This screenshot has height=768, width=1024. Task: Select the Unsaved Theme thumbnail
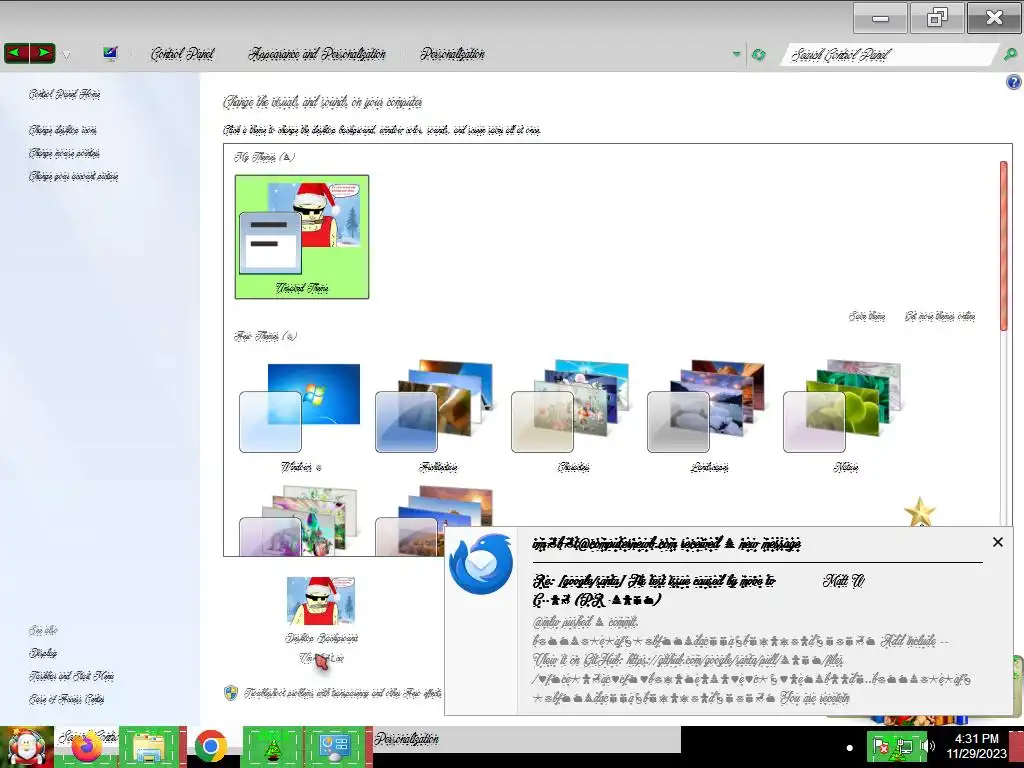302,236
